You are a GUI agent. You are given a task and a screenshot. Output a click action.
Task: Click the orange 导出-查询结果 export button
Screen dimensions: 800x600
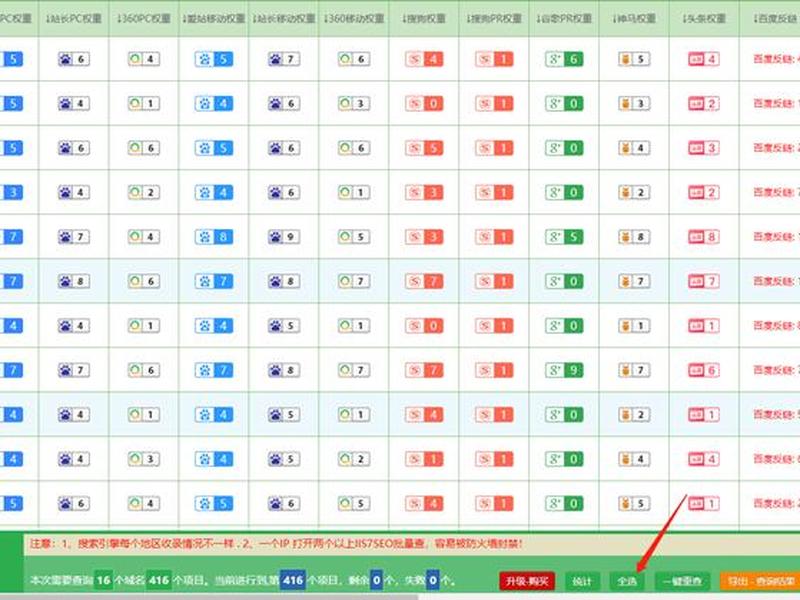pyautogui.click(x=760, y=581)
